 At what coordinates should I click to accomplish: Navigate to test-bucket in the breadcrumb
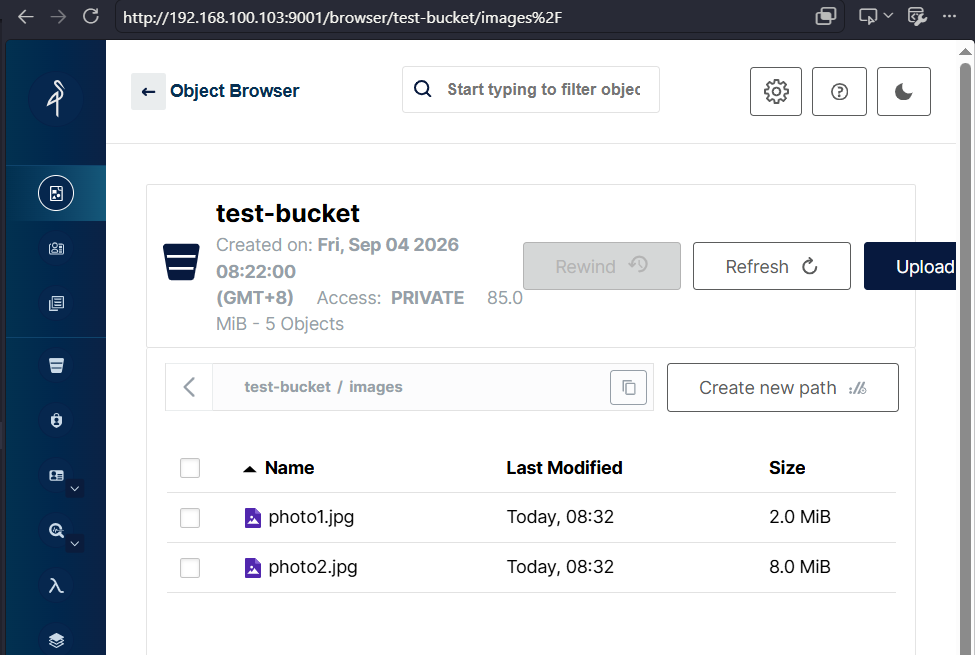287,387
